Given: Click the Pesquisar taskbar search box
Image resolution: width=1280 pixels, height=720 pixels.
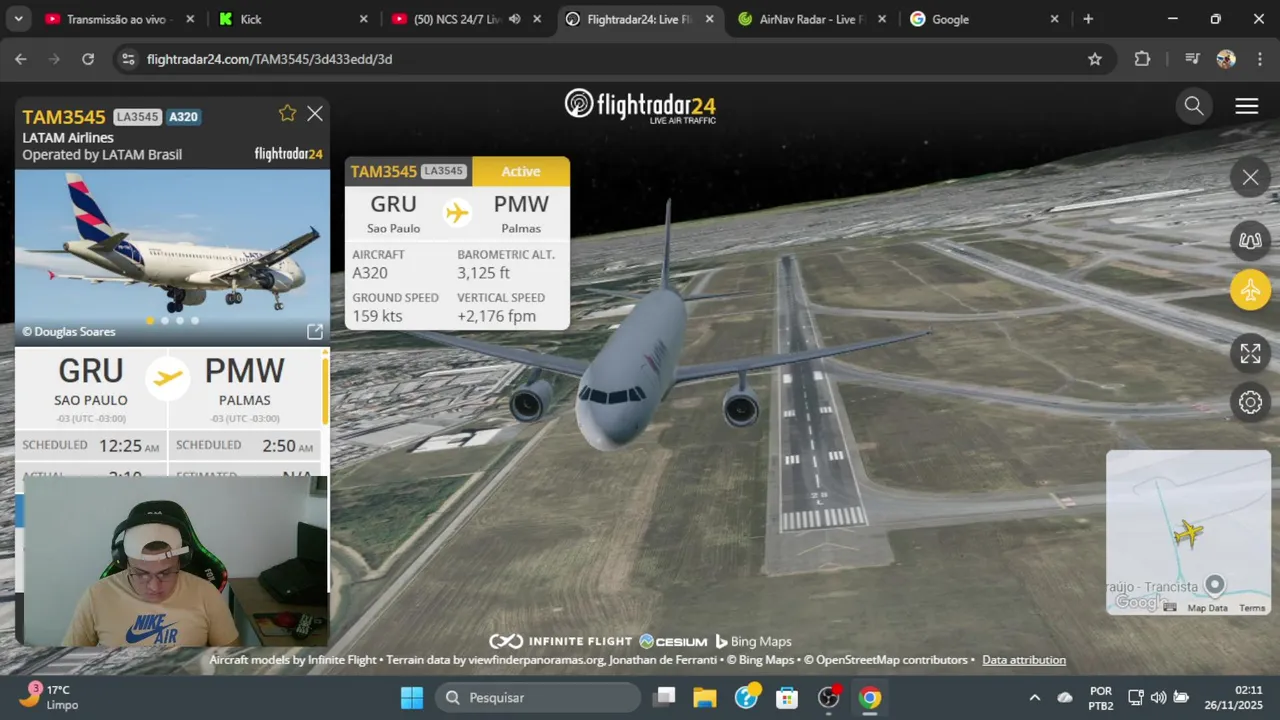Looking at the screenshot, I should pos(538,697).
